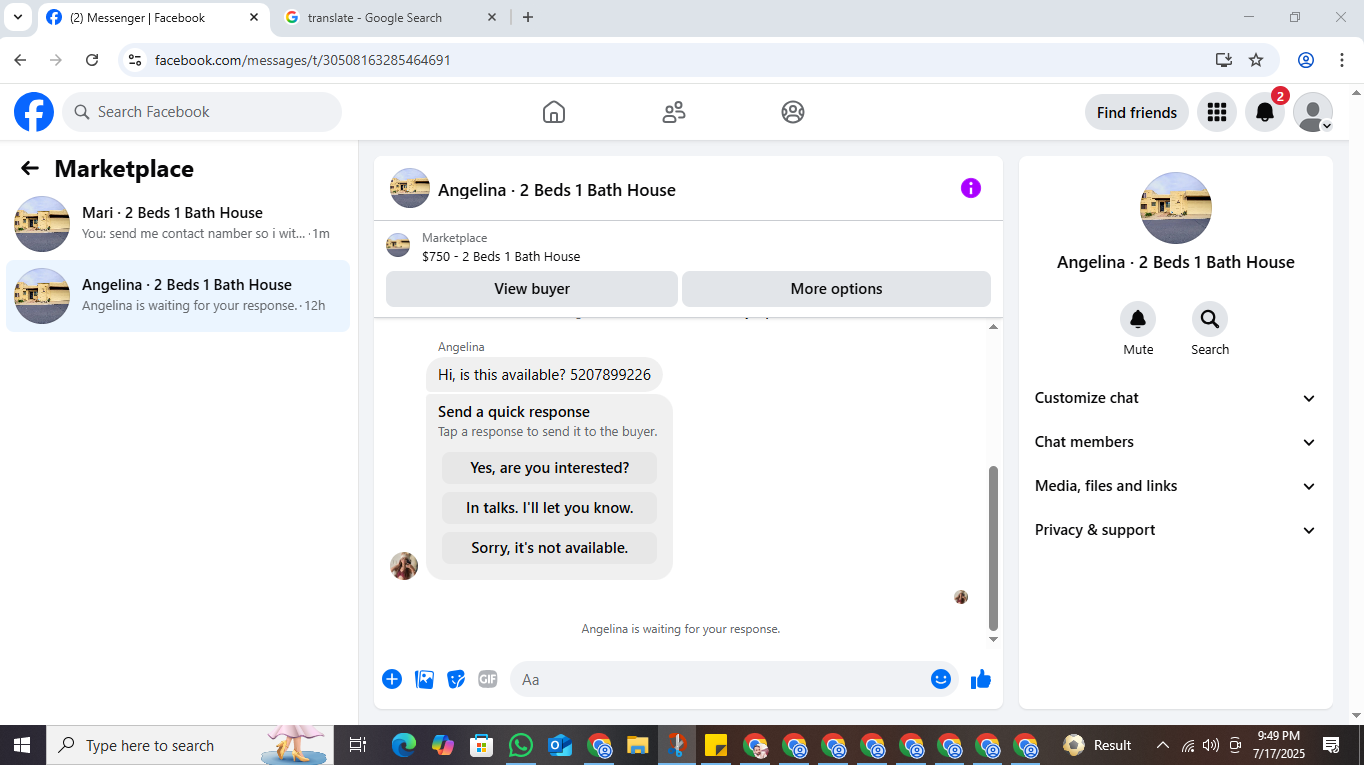The height and width of the screenshot is (765, 1364).
Task: Mute the Angelina conversation
Action: coord(1138,319)
